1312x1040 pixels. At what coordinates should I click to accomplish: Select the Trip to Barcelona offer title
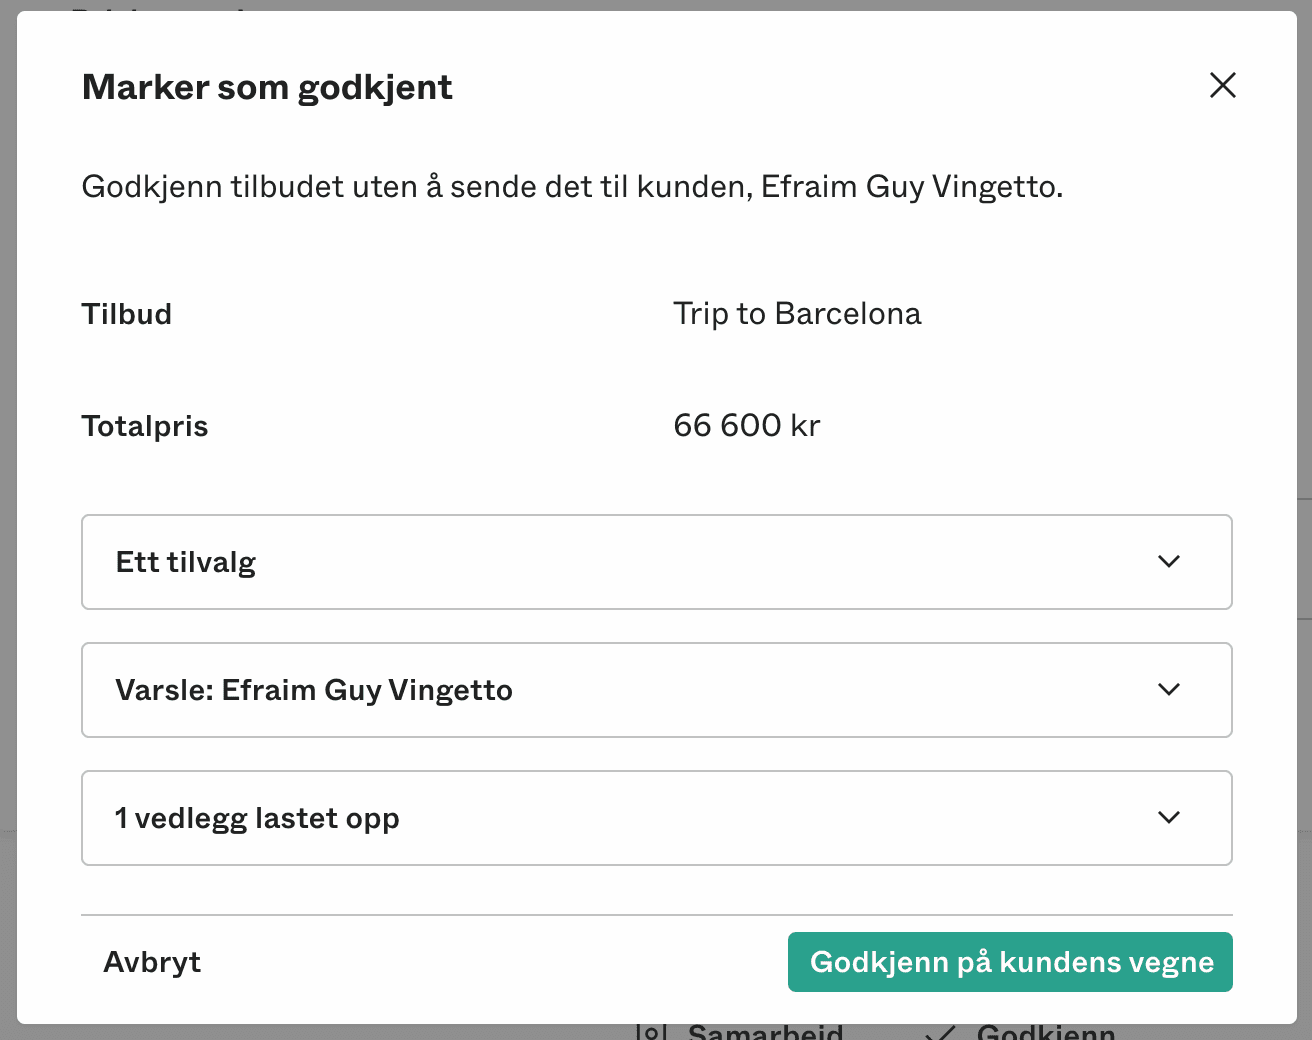click(x=797, y=313)
